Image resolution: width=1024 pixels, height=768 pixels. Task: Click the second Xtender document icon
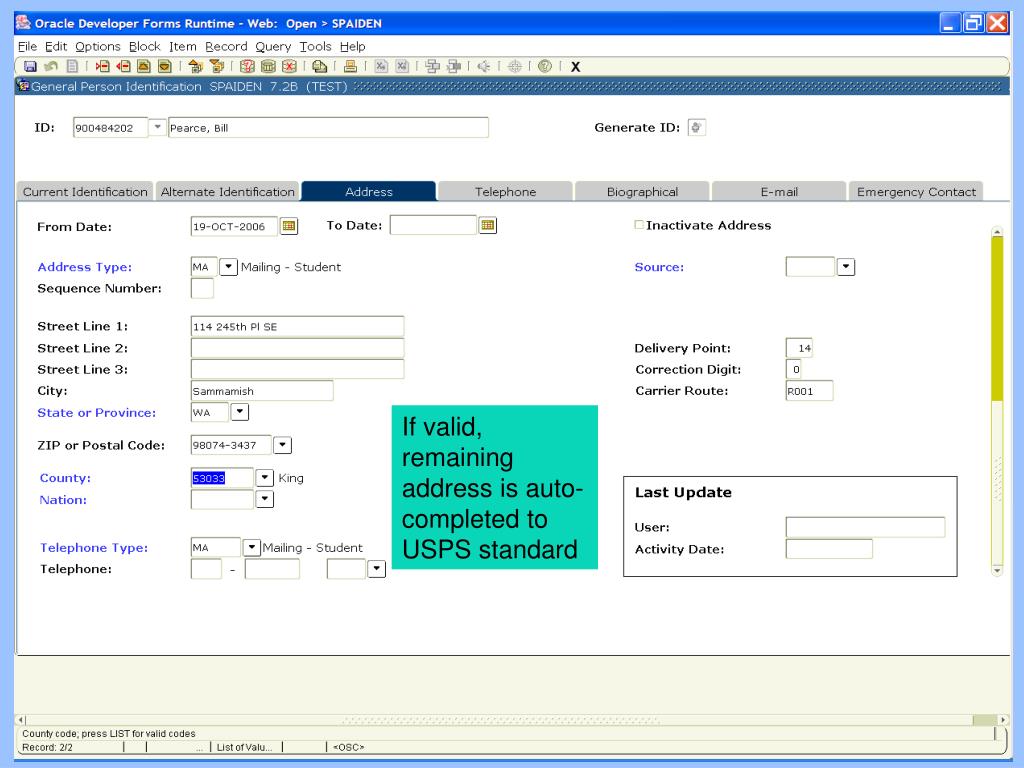coord(402,66)
